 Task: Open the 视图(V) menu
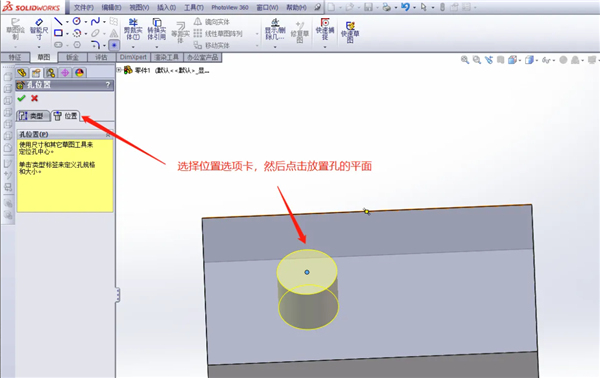point(139,7)
